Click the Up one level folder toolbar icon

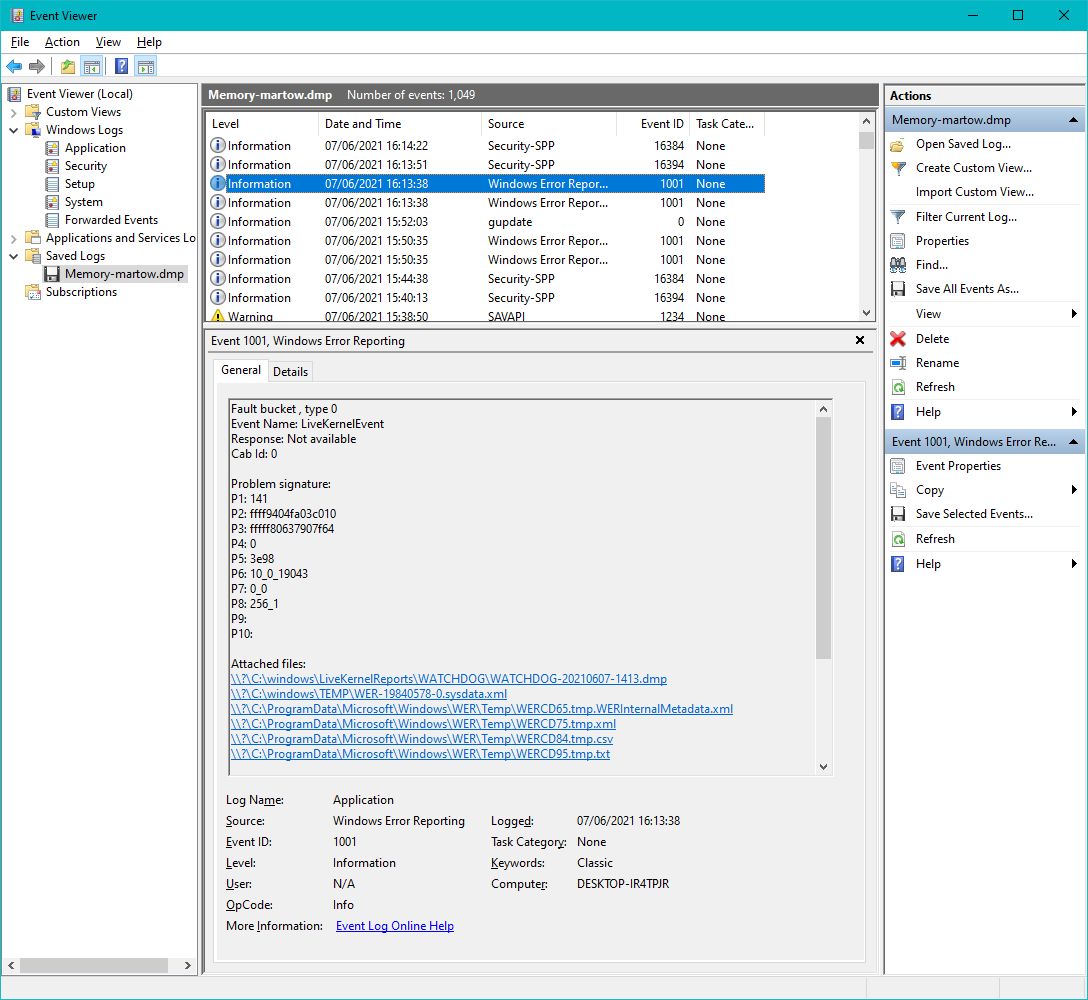pyautogui.click(x=68, y=67)
